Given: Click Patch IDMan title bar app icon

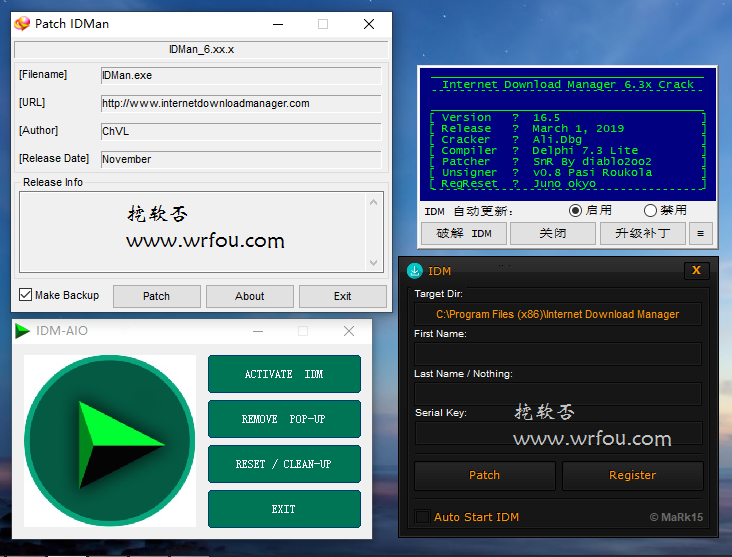Looking at the screenshot, I should click(x=22, y=23).
